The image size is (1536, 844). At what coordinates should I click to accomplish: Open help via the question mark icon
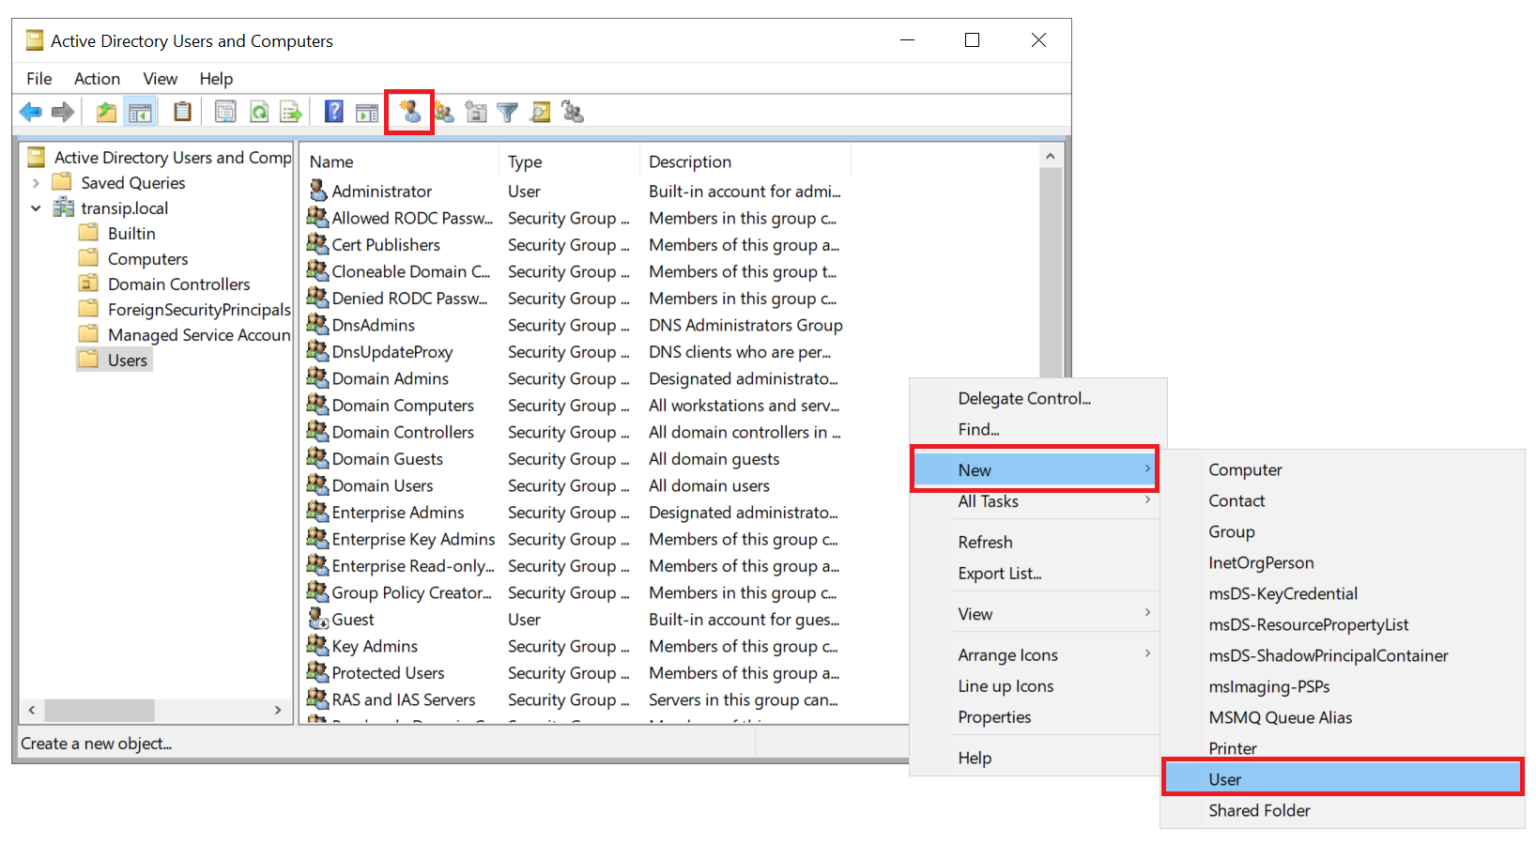click(333, 111)
